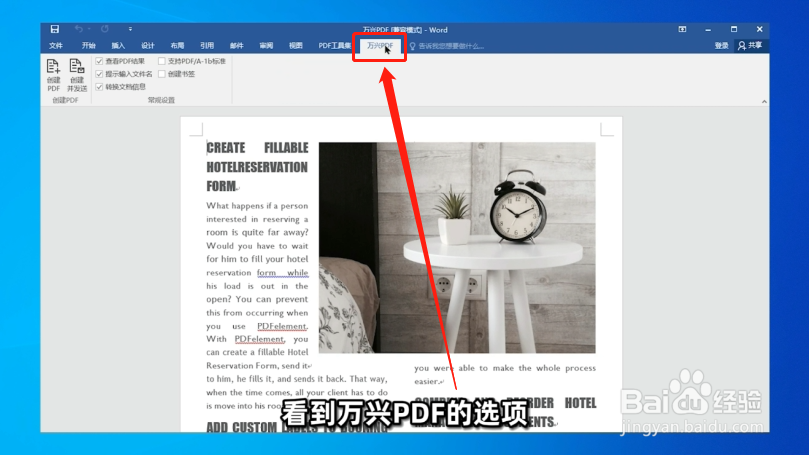Screen dimensions: 809x455
Task: Click the heading 'CREATE FILLABLE' in the document
Action: click(x=257, y=148)
